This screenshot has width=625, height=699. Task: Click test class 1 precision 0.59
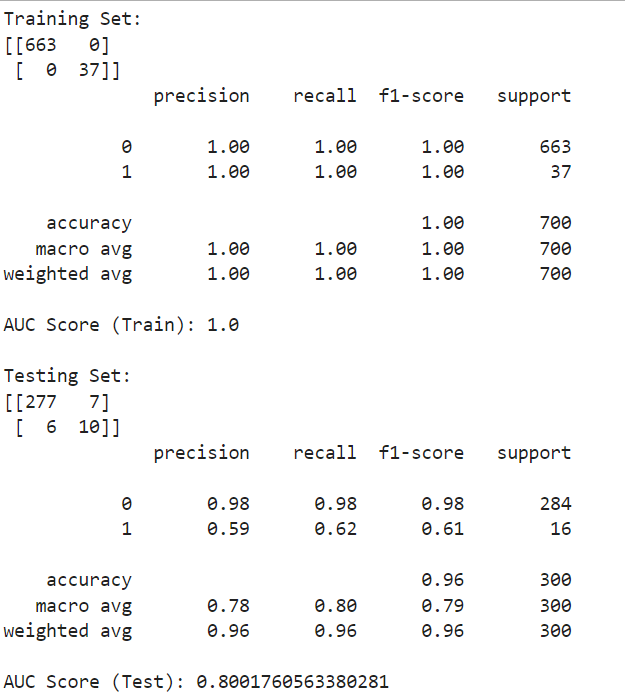(228, 529)
